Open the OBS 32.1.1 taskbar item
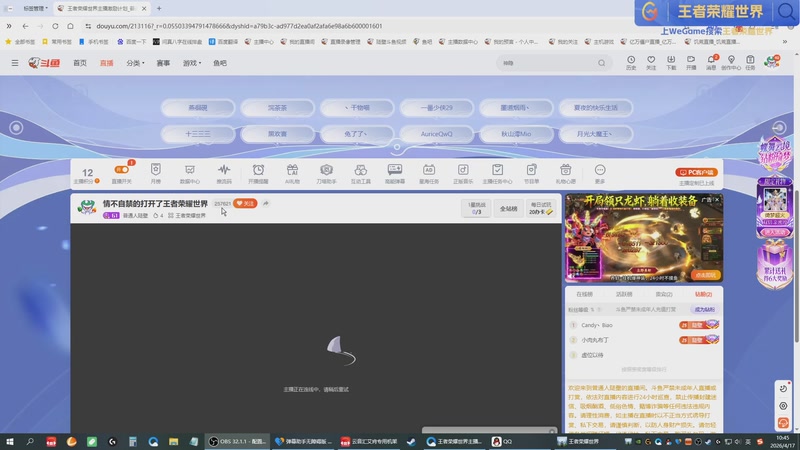Screen dimensions: 800x450 pyautogui.click(x=238, y=441)
